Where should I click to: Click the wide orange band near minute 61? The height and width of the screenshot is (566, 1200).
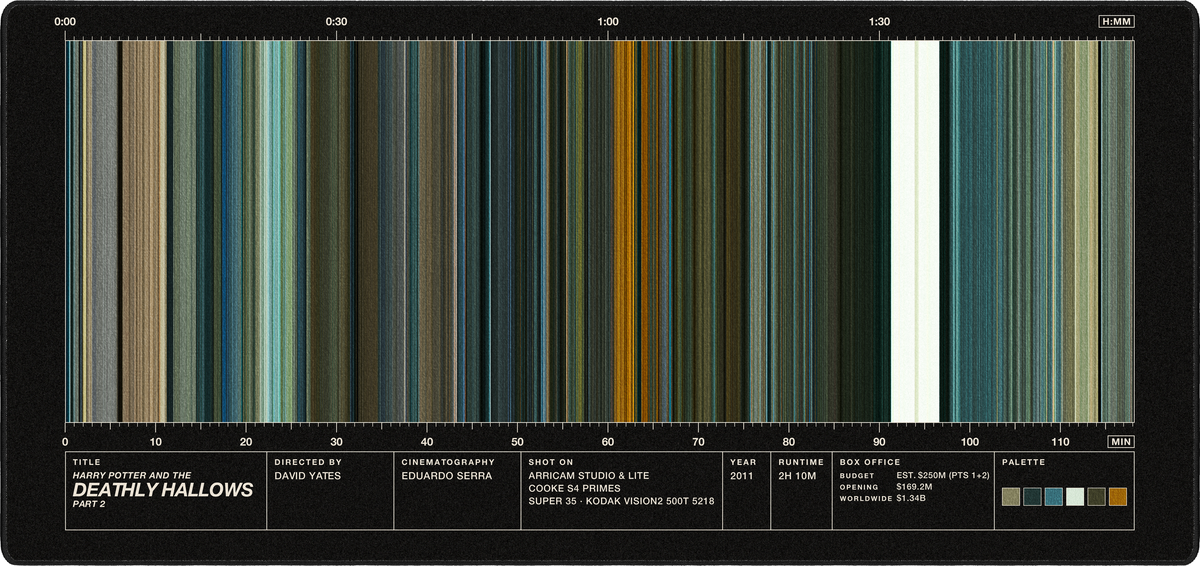[x=623, y=231]
